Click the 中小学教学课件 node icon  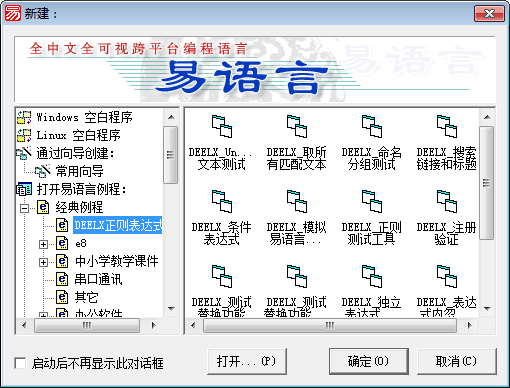click(x=62, y=261)
